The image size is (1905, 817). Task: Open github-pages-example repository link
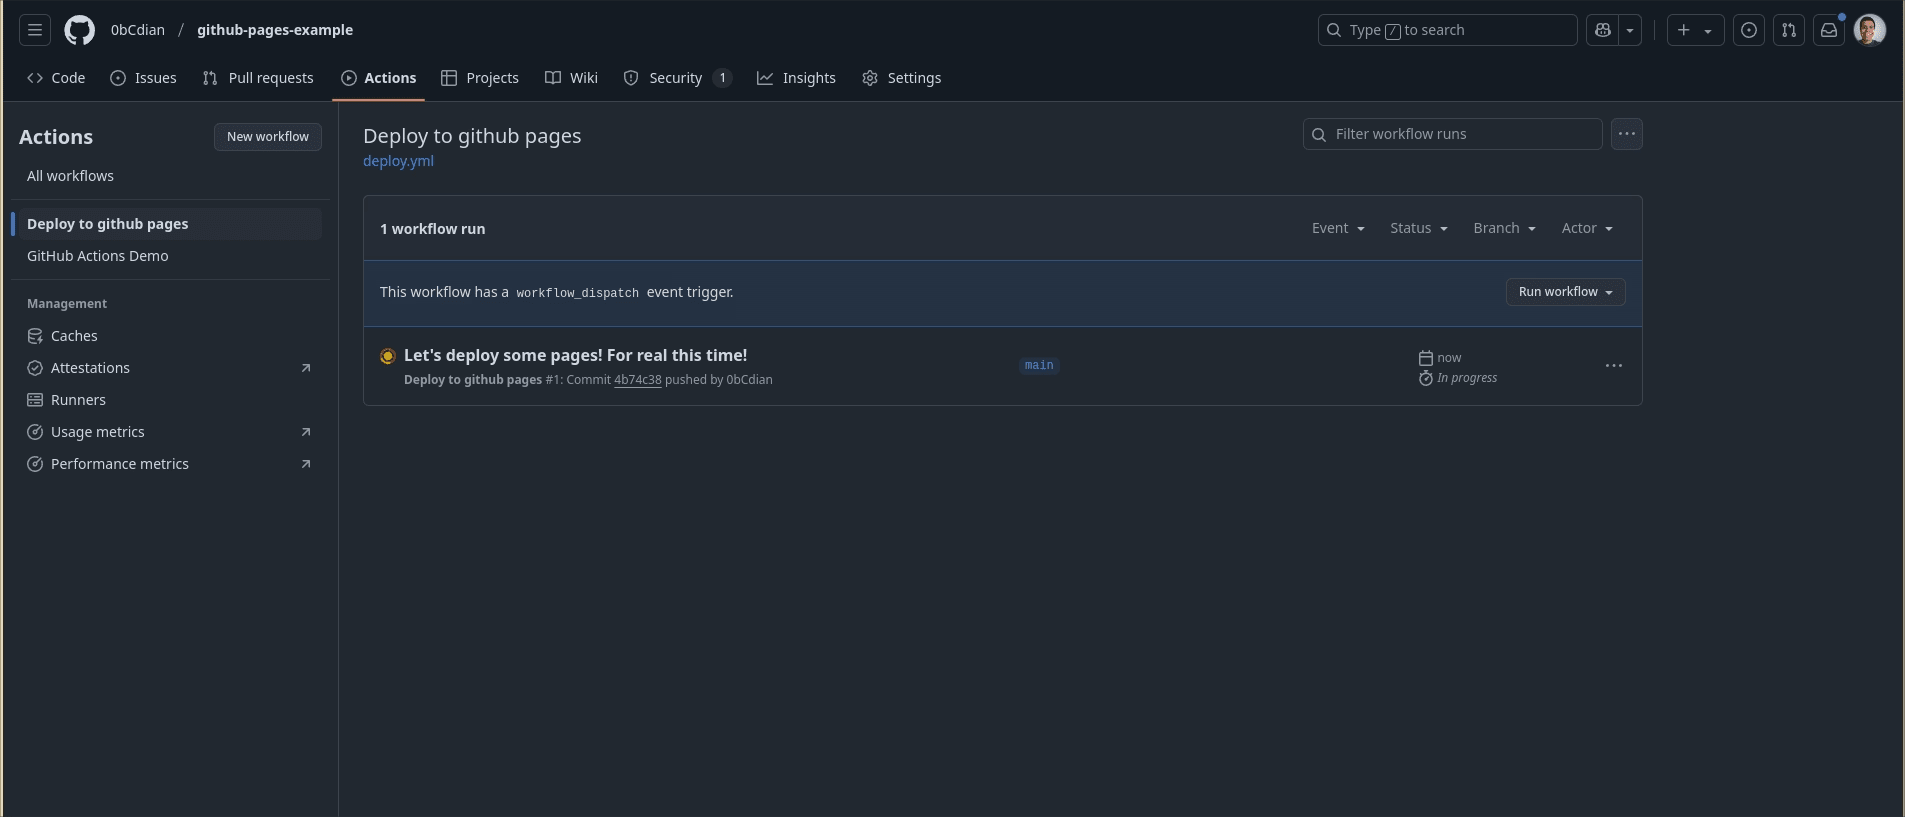[x=275, y=30]
